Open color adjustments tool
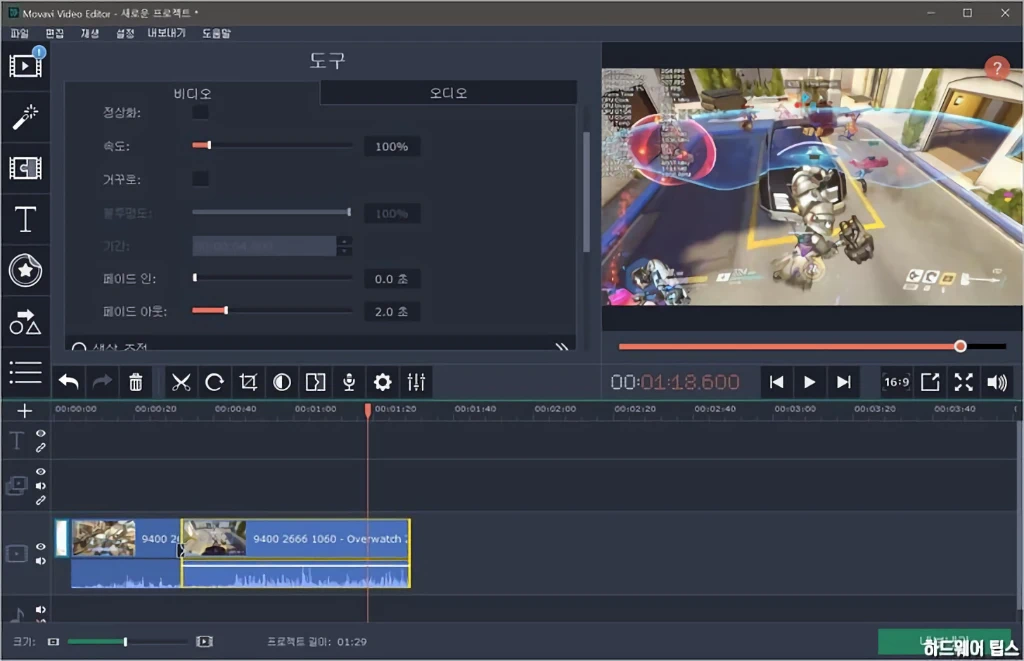Screen dimensions: 1024x661 pos(281,382)
